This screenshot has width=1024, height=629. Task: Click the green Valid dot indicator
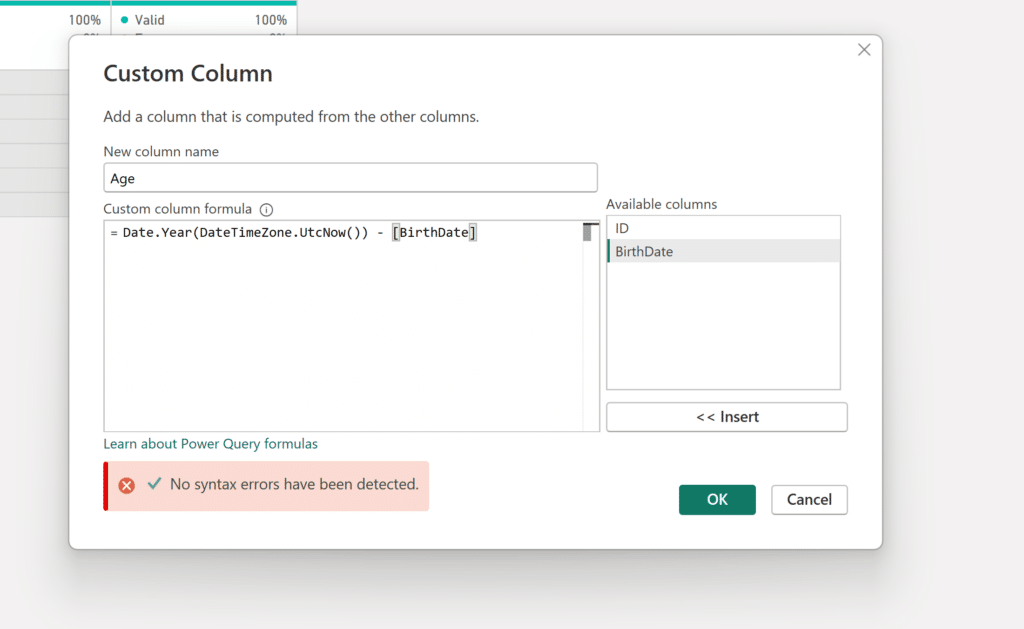pyautogui.click(x=124, y=20)
